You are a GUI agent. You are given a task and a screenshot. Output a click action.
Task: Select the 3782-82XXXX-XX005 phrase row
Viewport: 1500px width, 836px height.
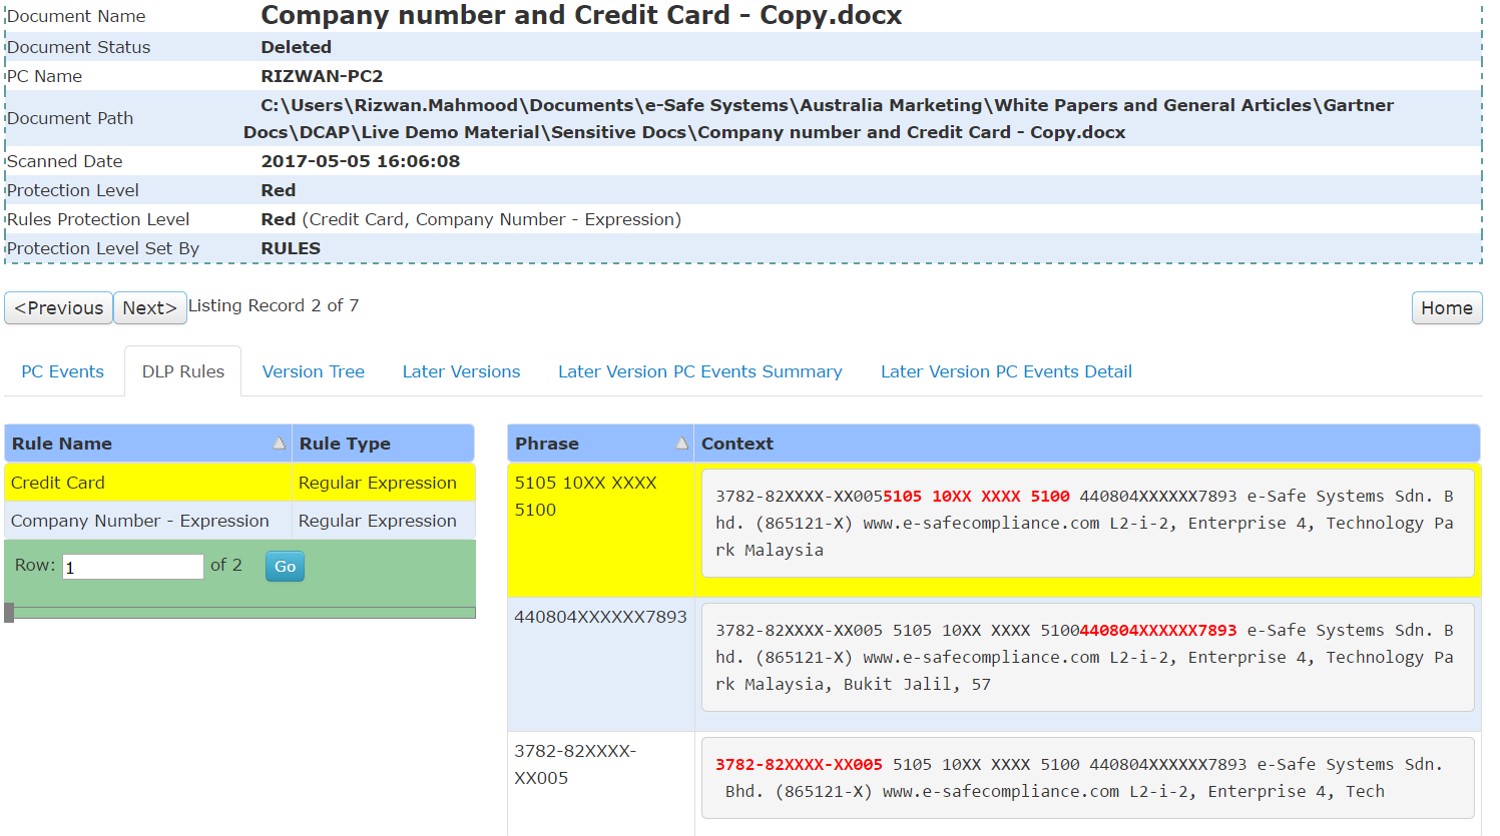575,764
